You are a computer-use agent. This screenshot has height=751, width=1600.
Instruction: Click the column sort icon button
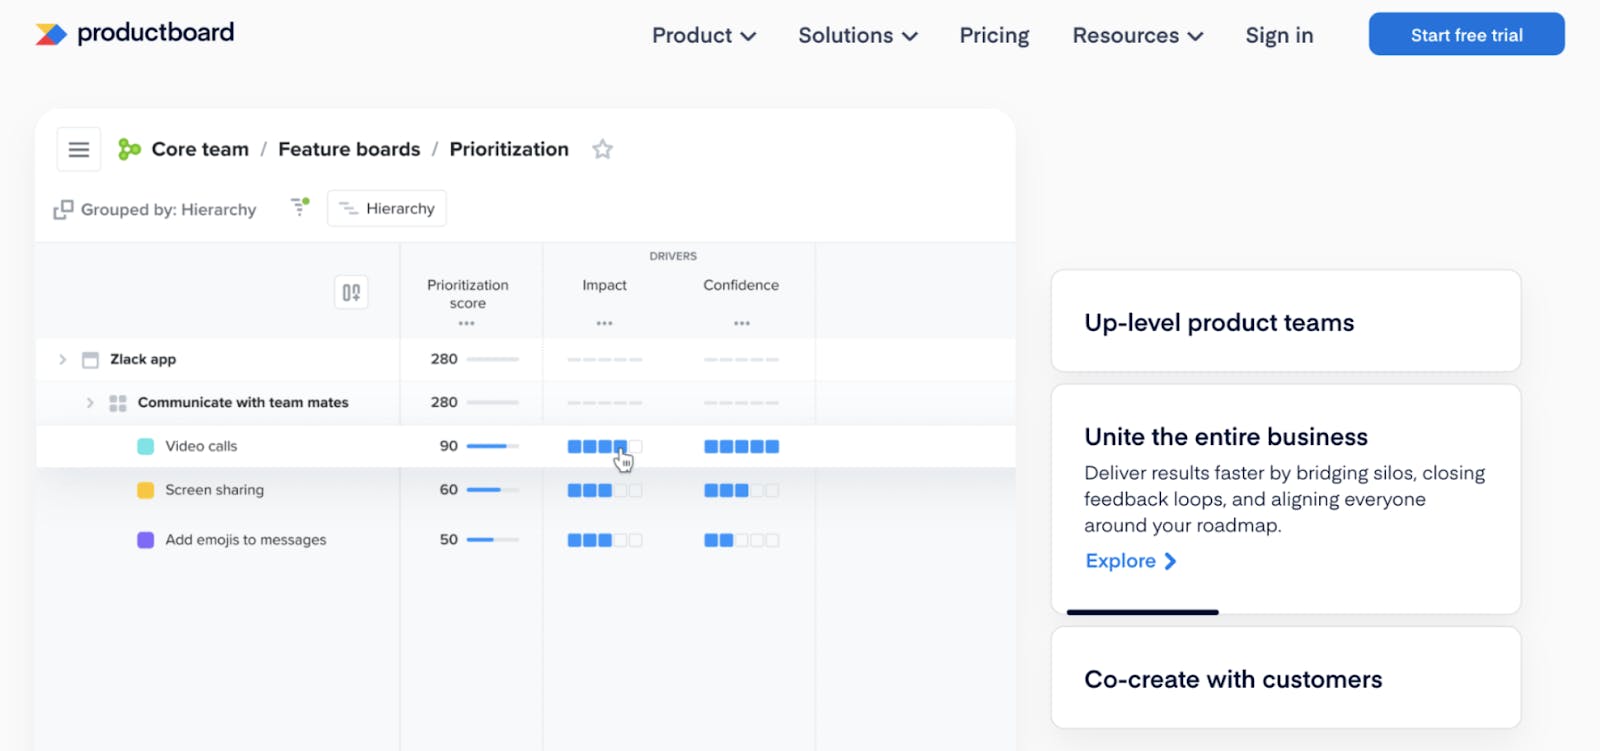[x=351, y=292]
